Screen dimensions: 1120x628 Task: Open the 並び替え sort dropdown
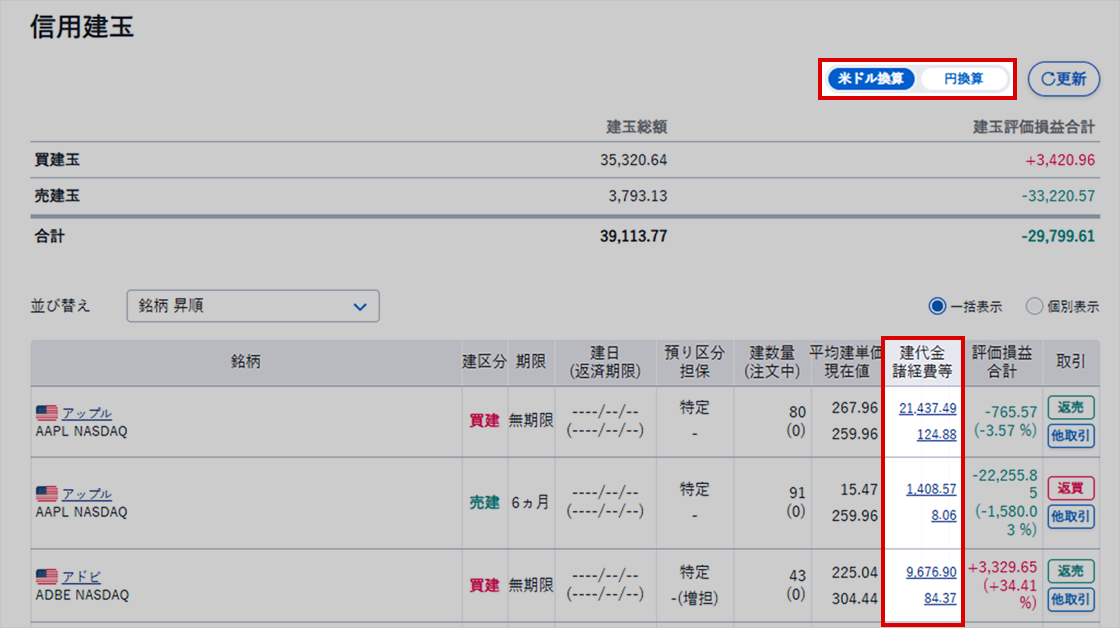tap(253, 306)
